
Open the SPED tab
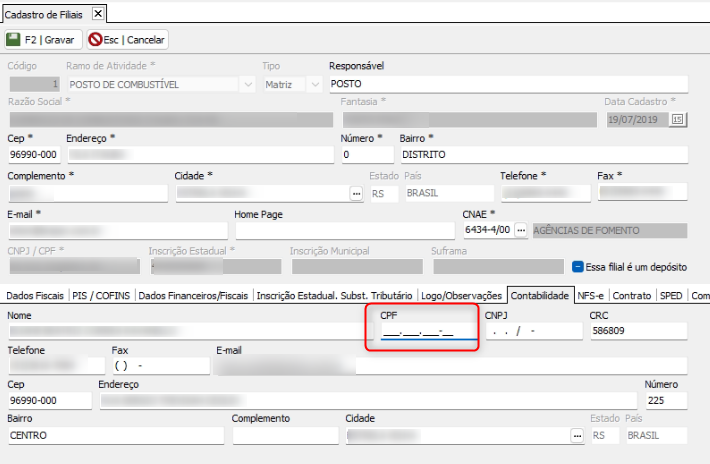point(672,295)
